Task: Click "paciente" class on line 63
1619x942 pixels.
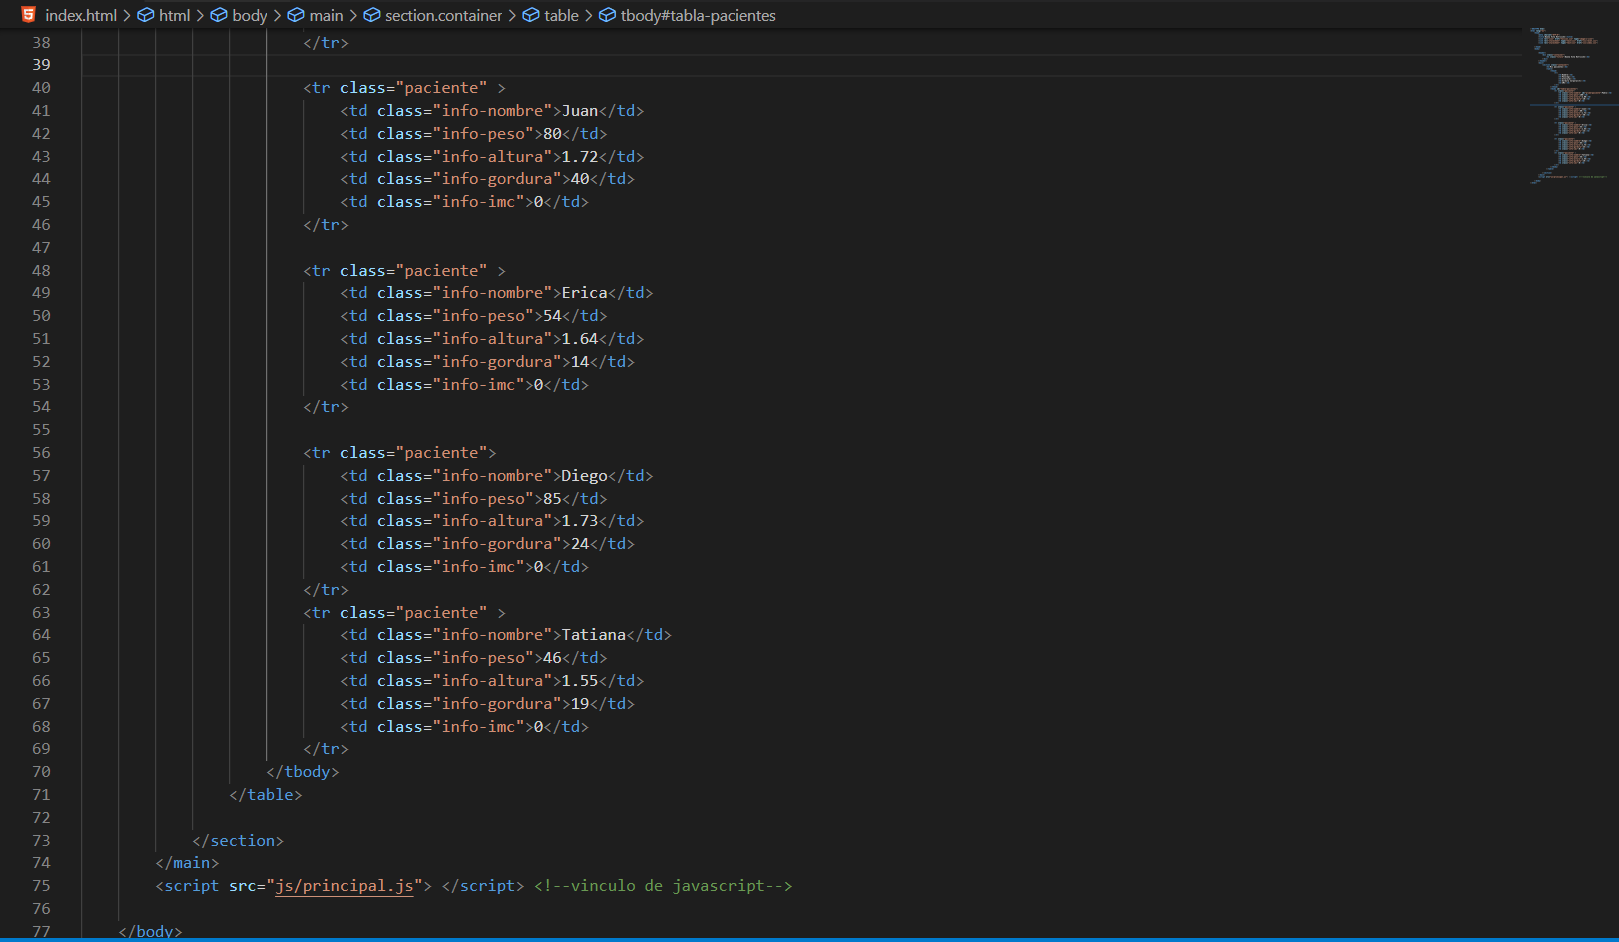Action: click(442, 613)
